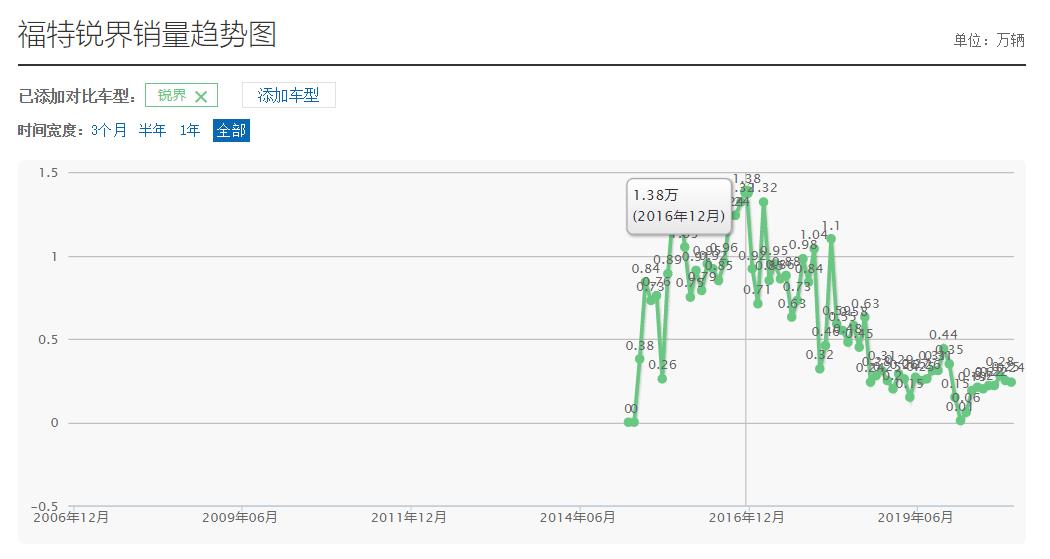
Task: Click the 2006年12月 x-axis label
Action: [71, 517]
